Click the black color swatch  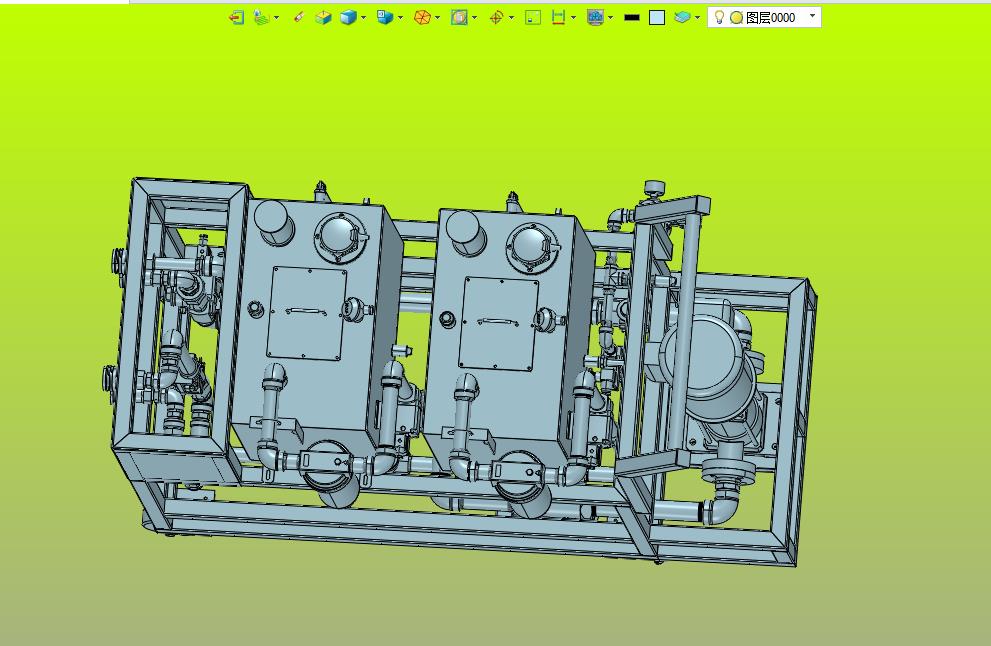pos(632,18)
